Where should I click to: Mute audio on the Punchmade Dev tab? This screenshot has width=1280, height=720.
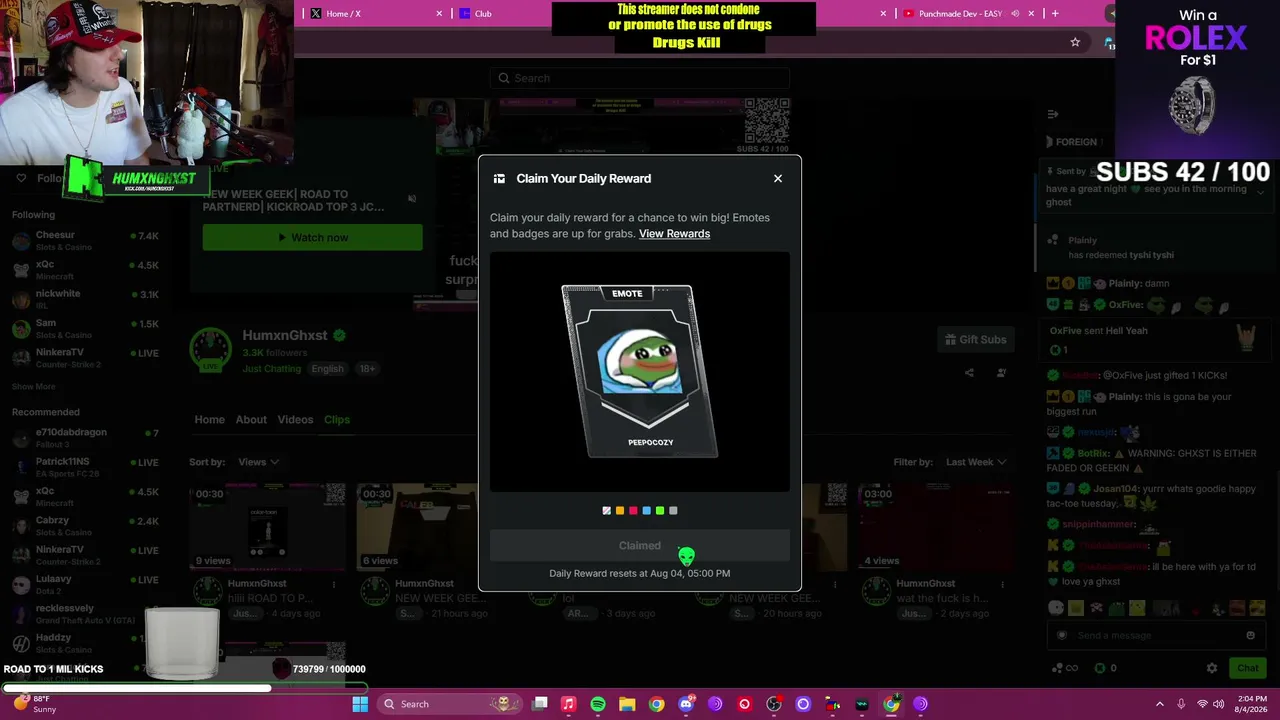1015,13
